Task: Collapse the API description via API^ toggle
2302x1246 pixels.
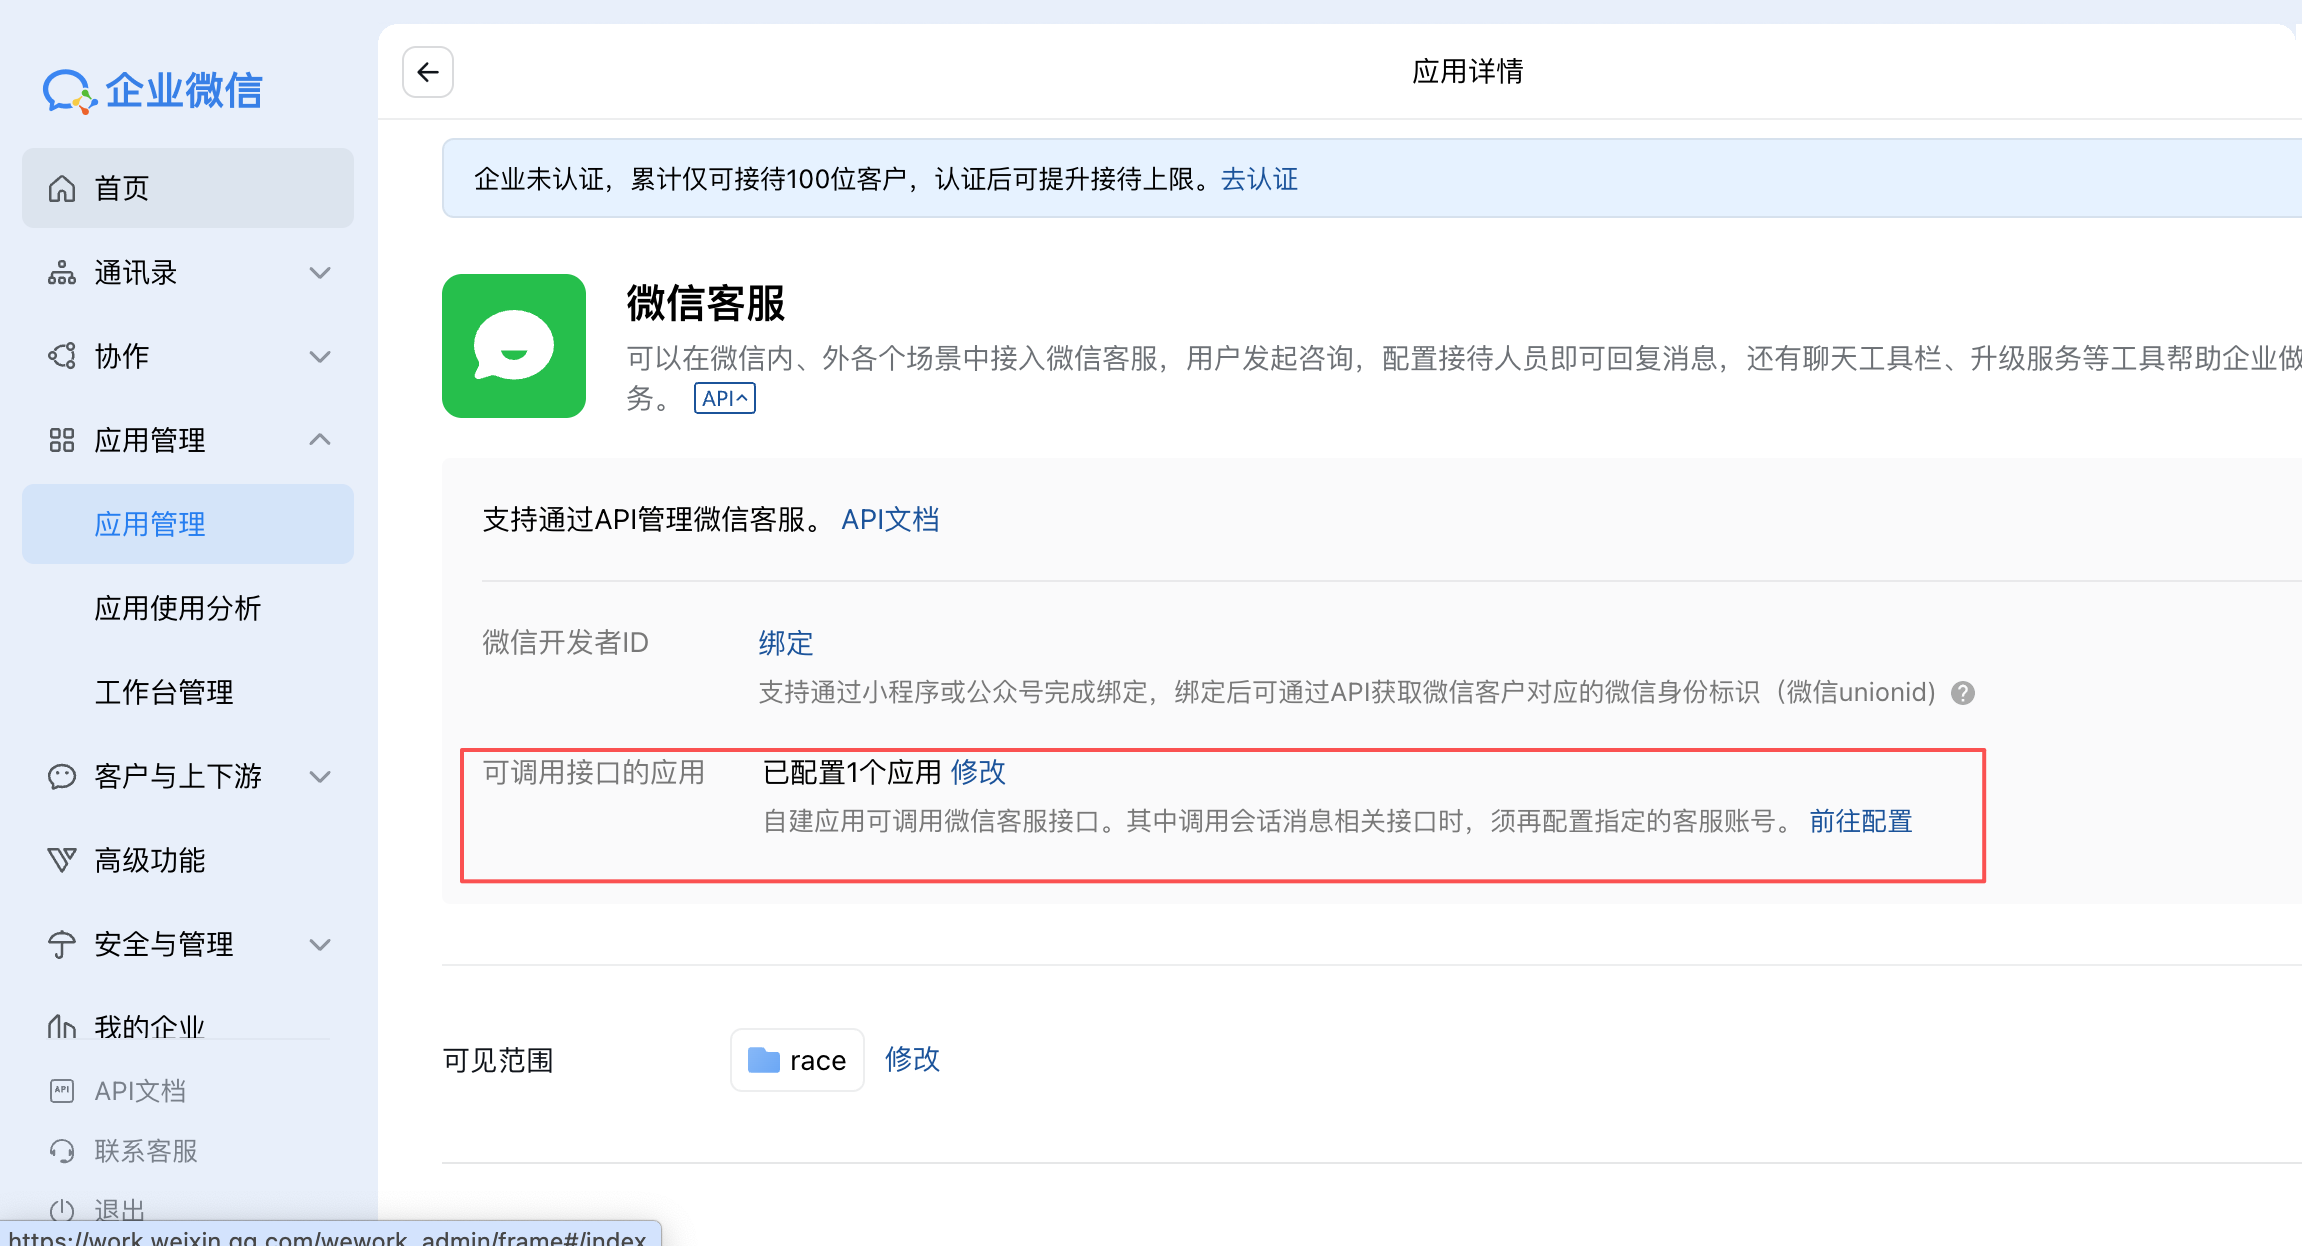Action: [x=724, y=397]
